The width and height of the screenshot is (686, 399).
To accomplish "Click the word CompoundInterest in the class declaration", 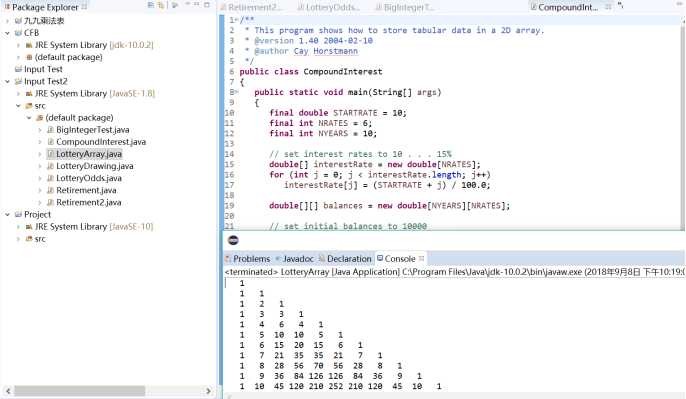I will 343,71.
